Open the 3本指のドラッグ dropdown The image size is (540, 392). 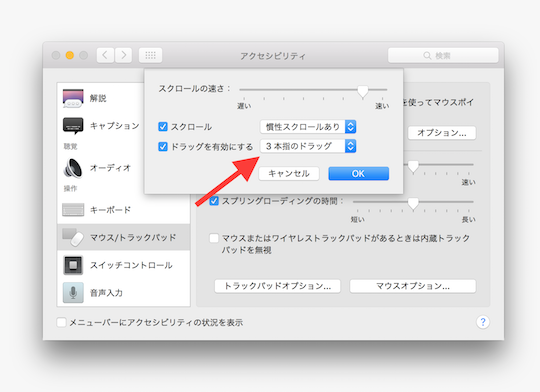(308, 146)
